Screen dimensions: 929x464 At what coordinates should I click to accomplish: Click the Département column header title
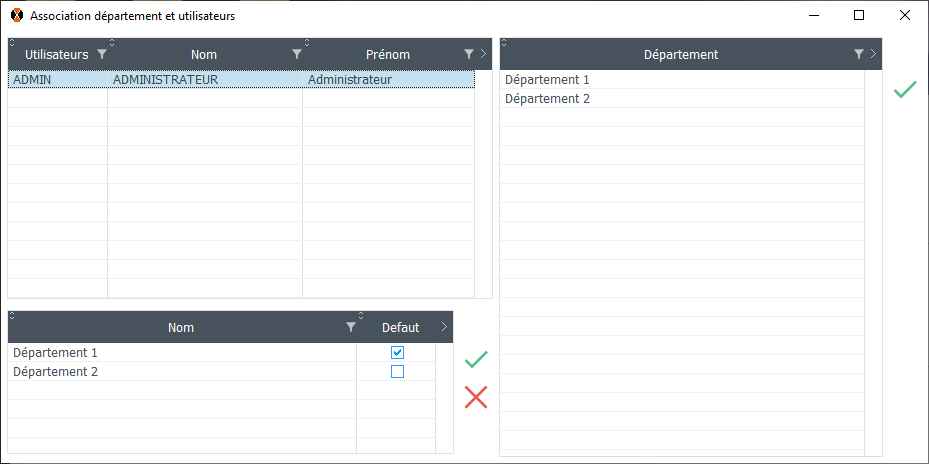680,54
